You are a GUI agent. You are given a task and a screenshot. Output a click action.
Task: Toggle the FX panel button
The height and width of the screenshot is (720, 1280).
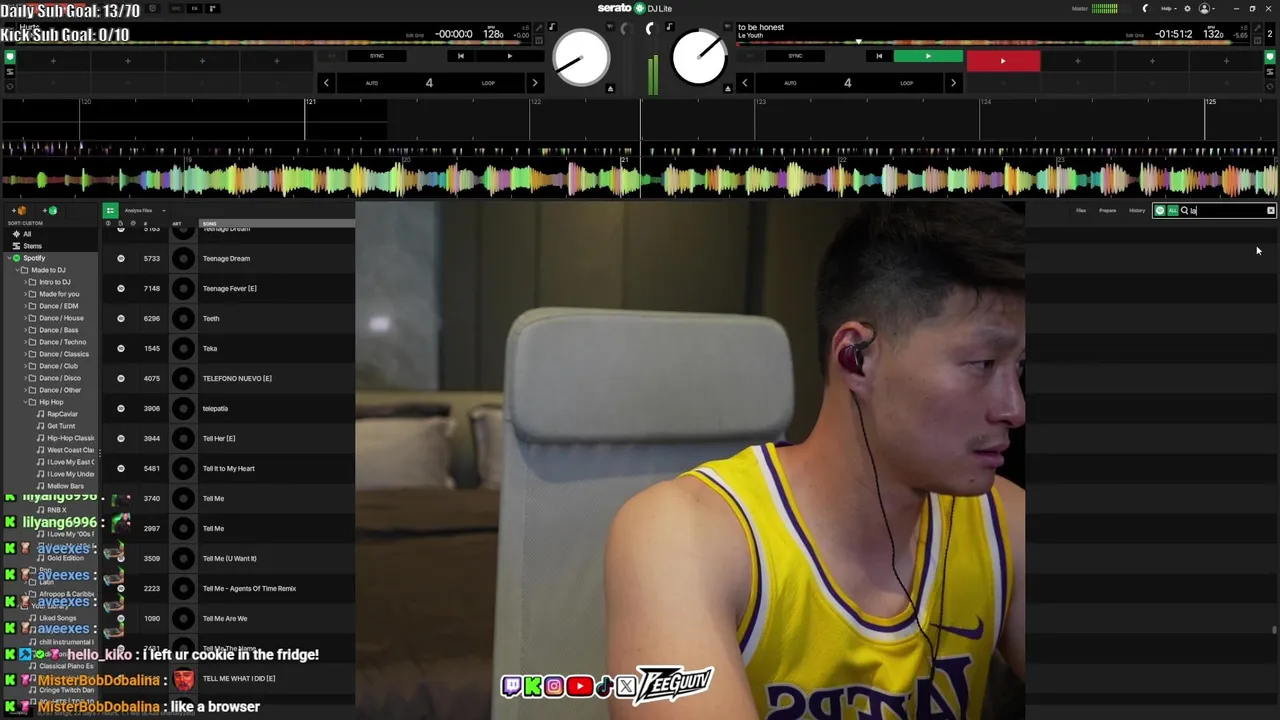194,8
